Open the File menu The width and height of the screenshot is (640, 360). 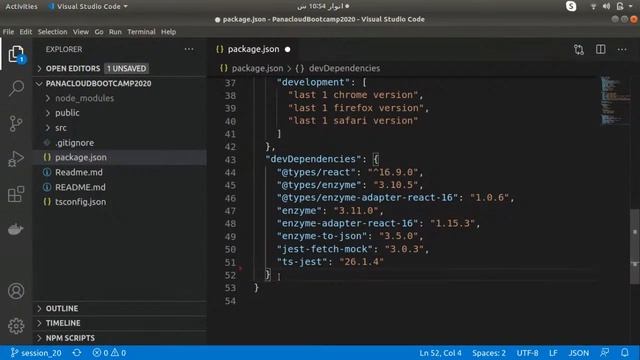click(8, 32)
